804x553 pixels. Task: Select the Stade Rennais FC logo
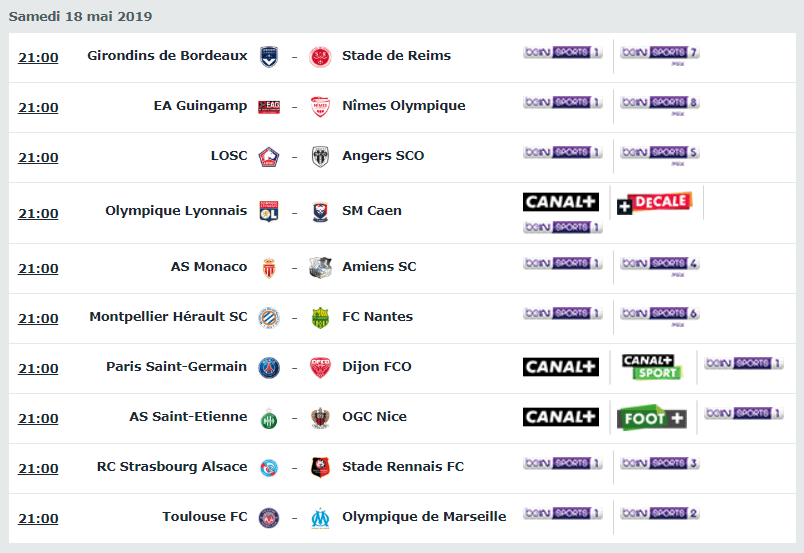coord(320,467)
